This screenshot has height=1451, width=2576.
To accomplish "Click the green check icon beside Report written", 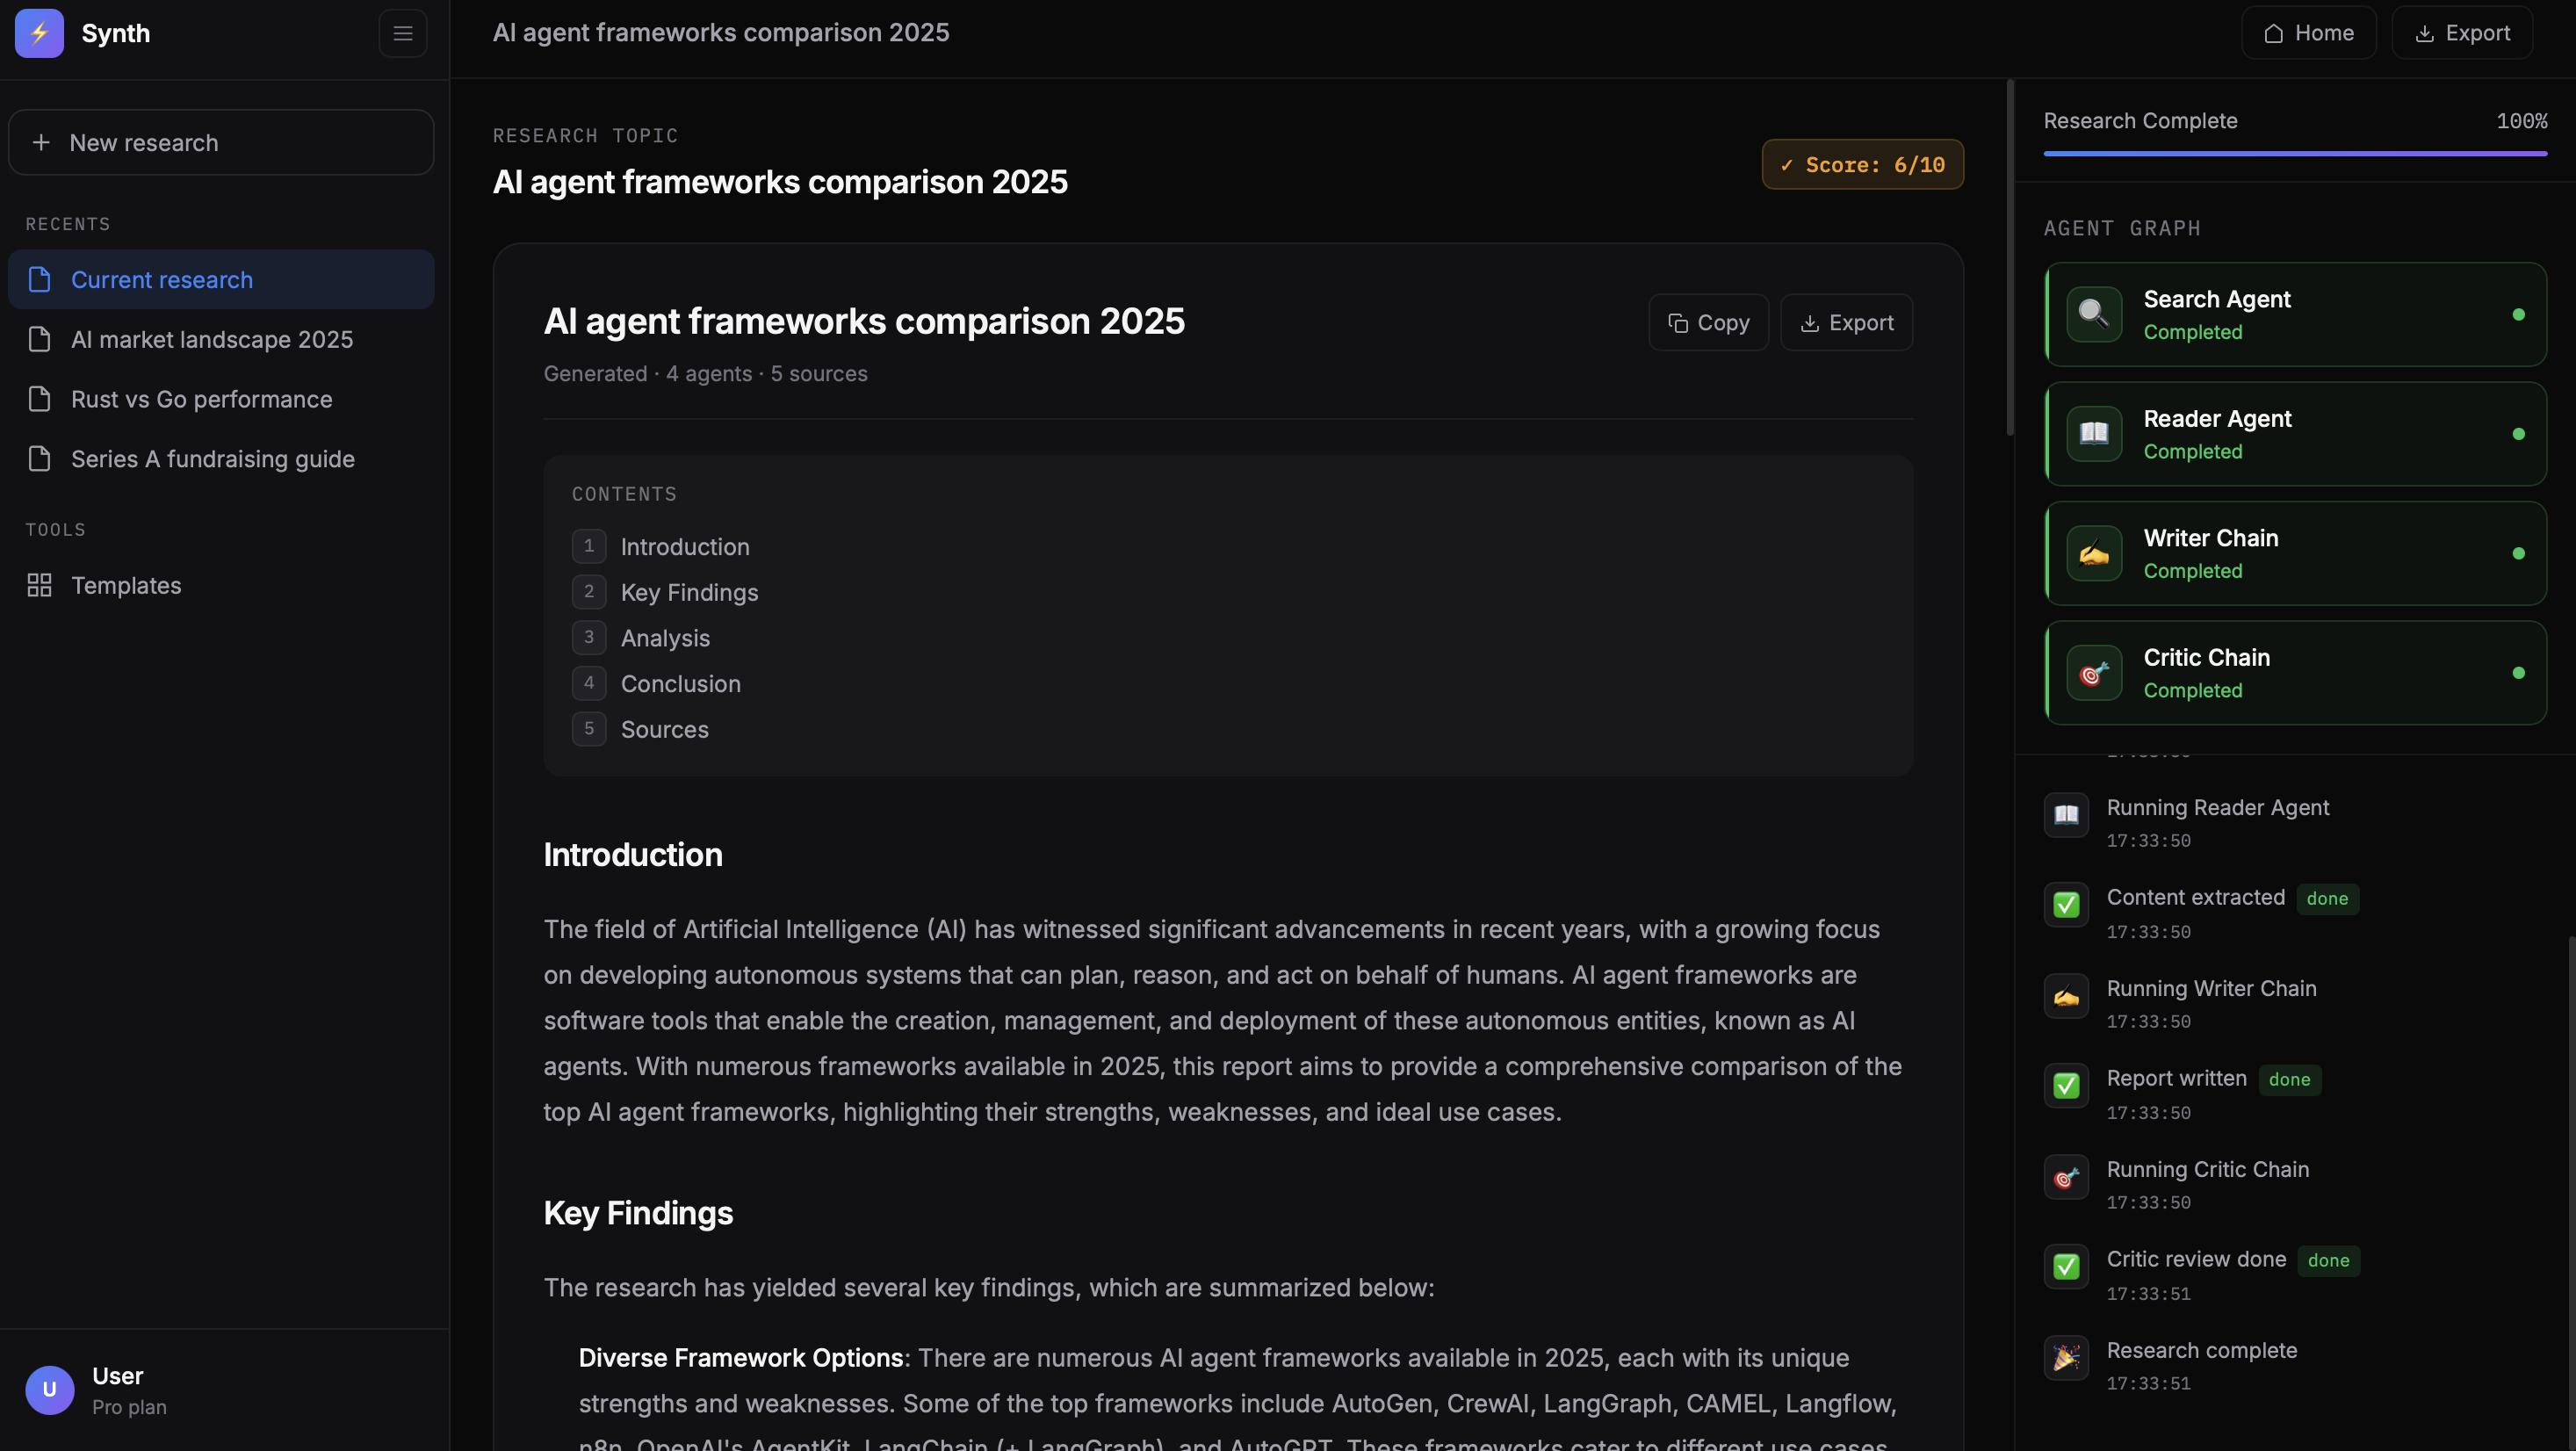I will tap(2066, 1086).
